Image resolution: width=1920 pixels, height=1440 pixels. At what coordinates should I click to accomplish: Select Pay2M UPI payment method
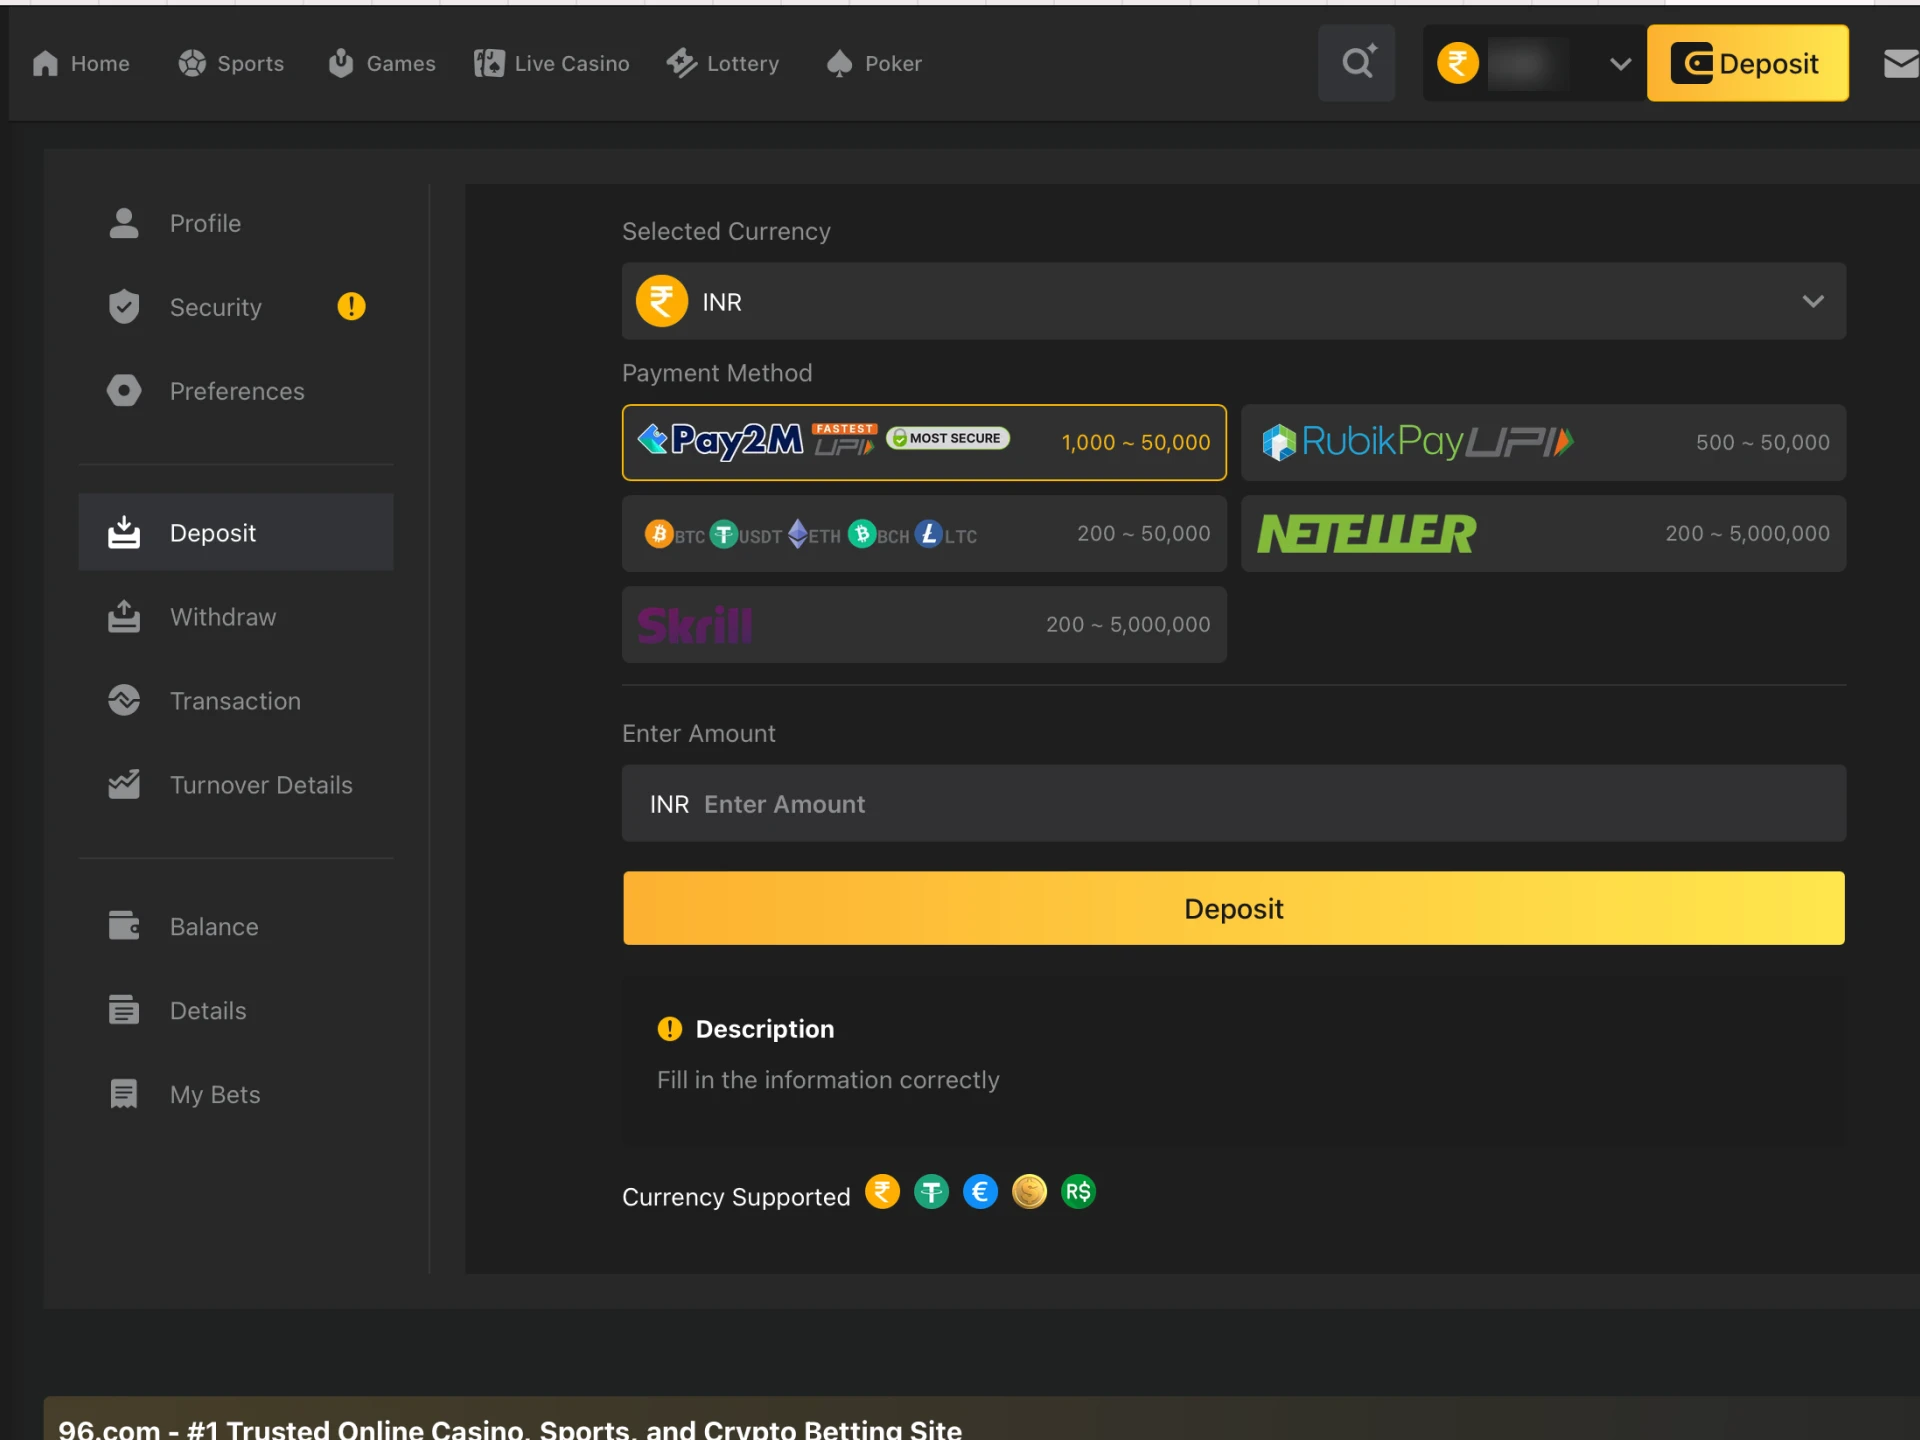click(x=923, y=442)
